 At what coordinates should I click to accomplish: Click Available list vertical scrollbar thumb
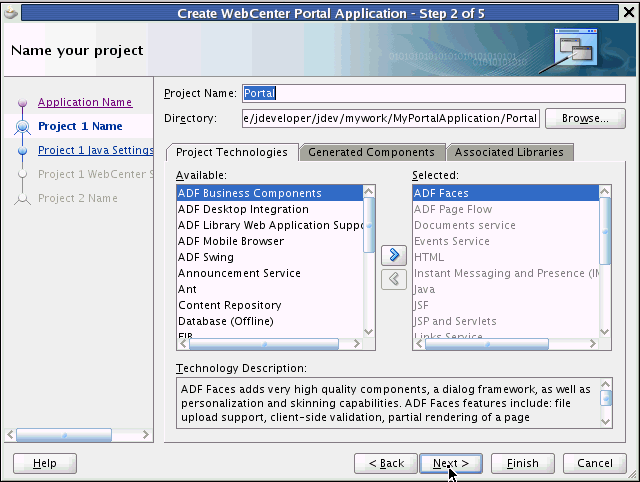pyautogui.click(x=369, y=225)
